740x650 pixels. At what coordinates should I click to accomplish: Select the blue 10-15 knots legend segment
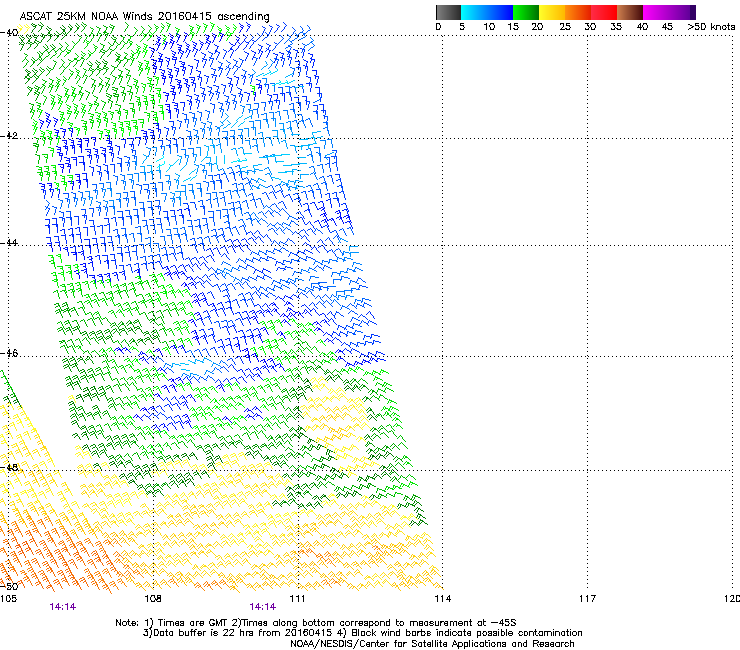click(500, 12)
